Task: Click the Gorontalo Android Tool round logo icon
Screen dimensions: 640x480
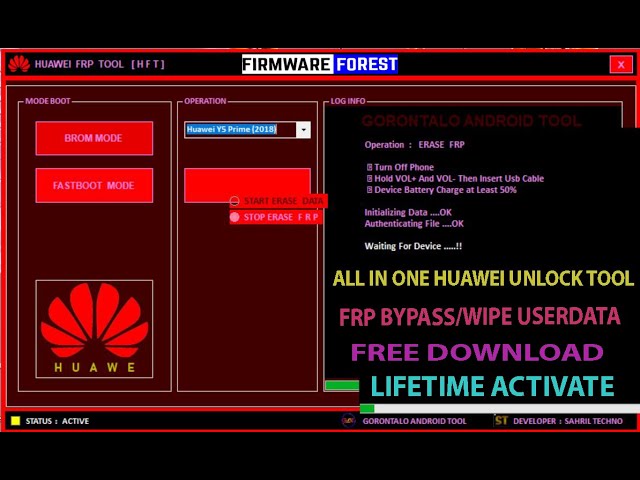Action: (x=348, y=420)
